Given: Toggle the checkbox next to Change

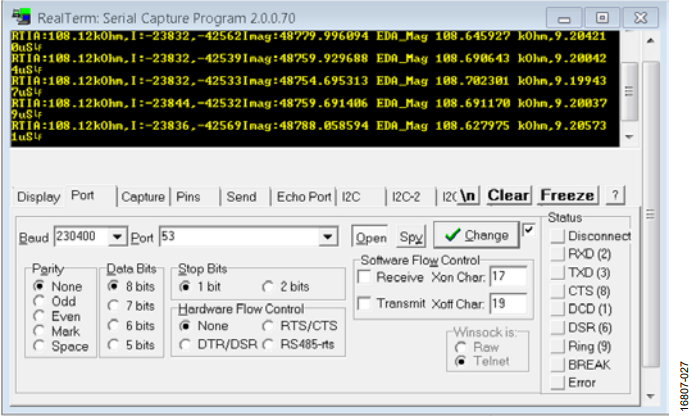Looking at the screenshot, I should 529,230.
